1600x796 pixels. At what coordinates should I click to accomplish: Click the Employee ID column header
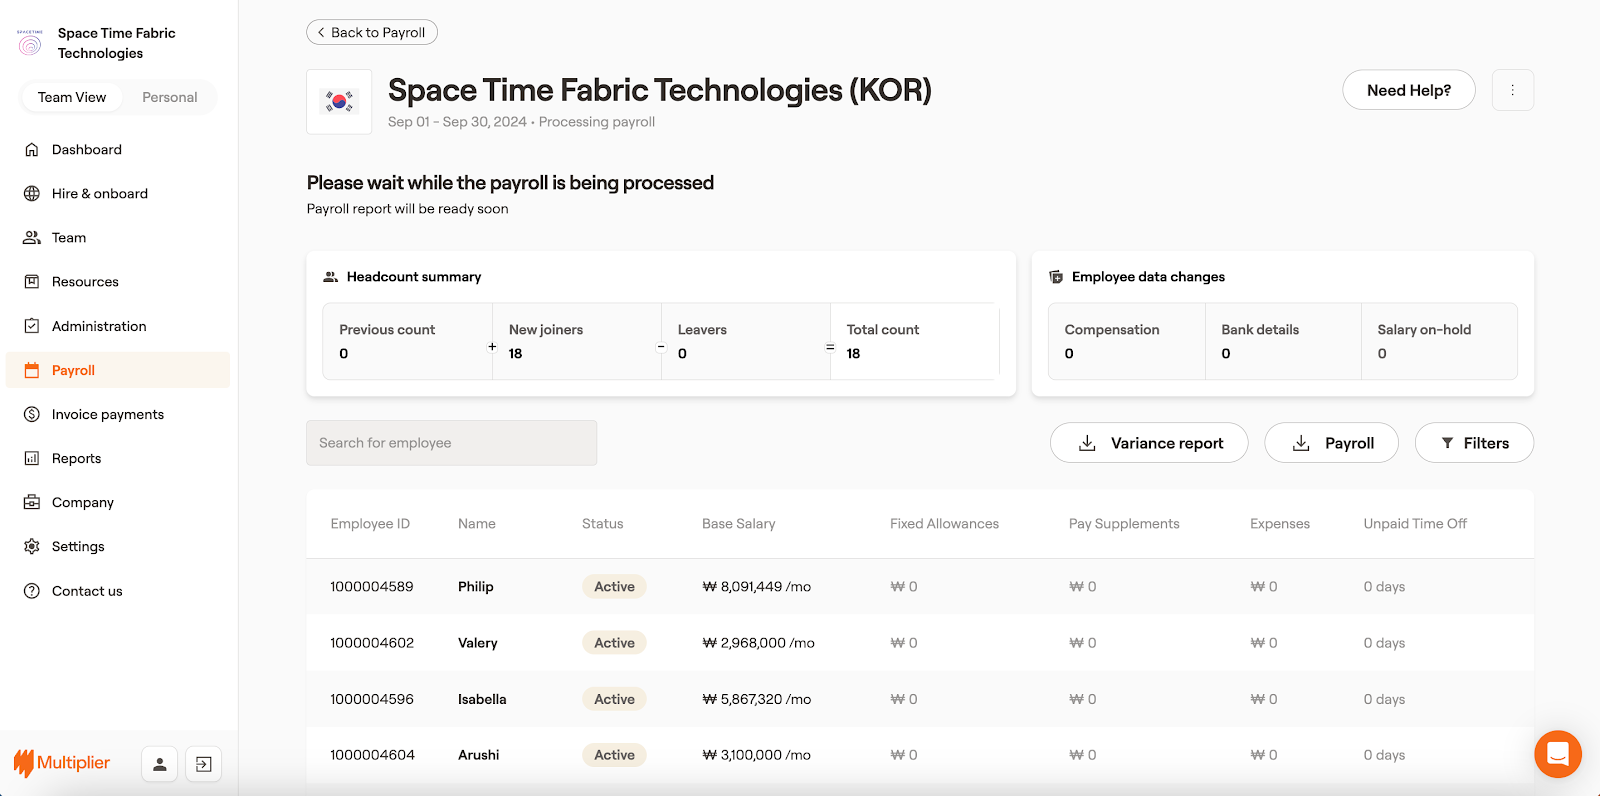370,524
